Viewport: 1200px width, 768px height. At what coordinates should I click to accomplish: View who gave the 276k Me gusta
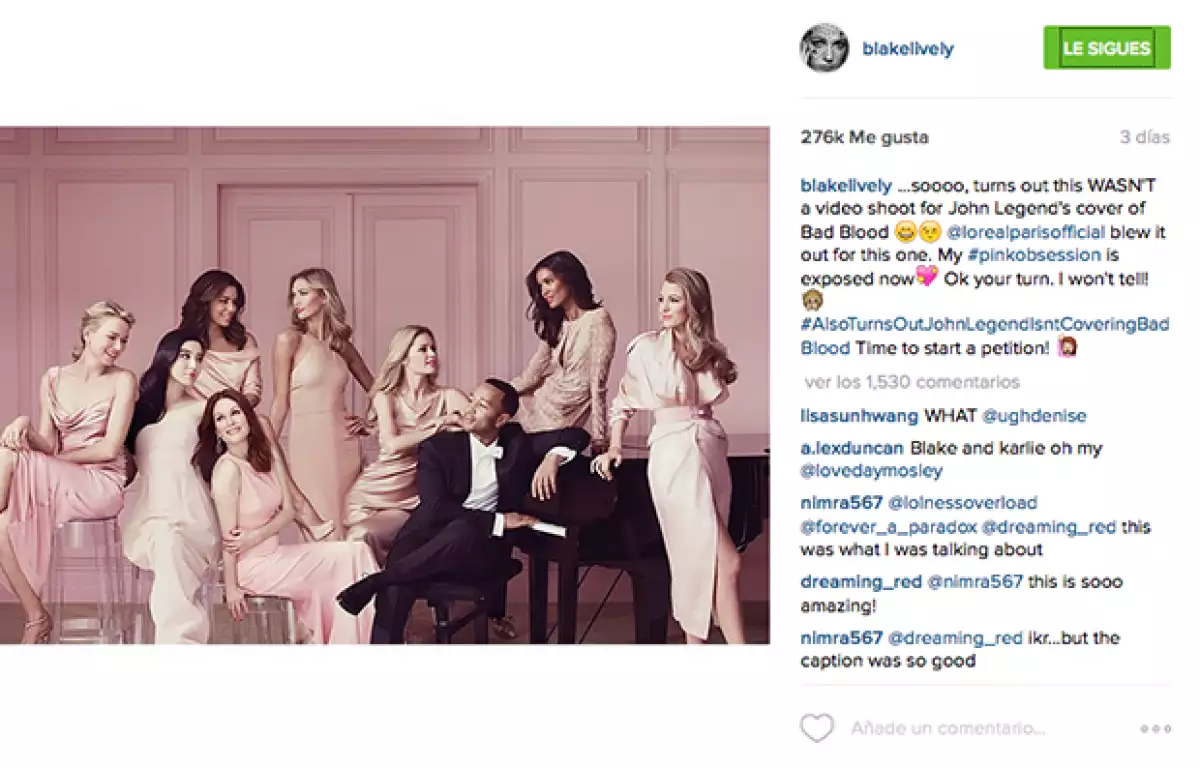pyautogui.click(x=865, y=136)
